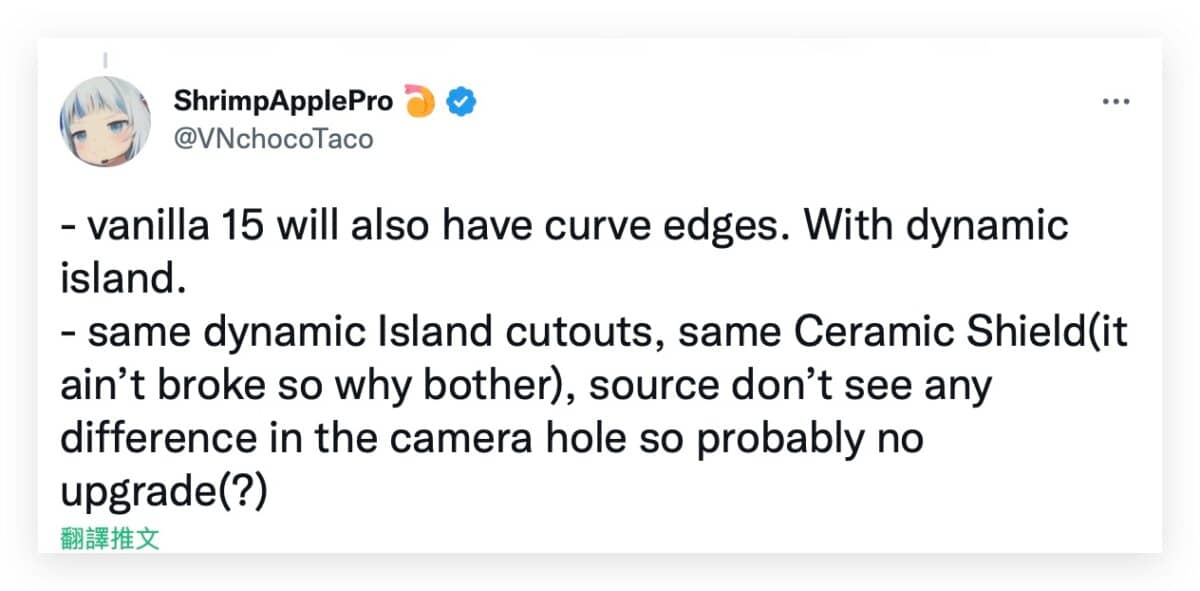
Task: Click the blue verified badge
Action: tap(461, 101)
